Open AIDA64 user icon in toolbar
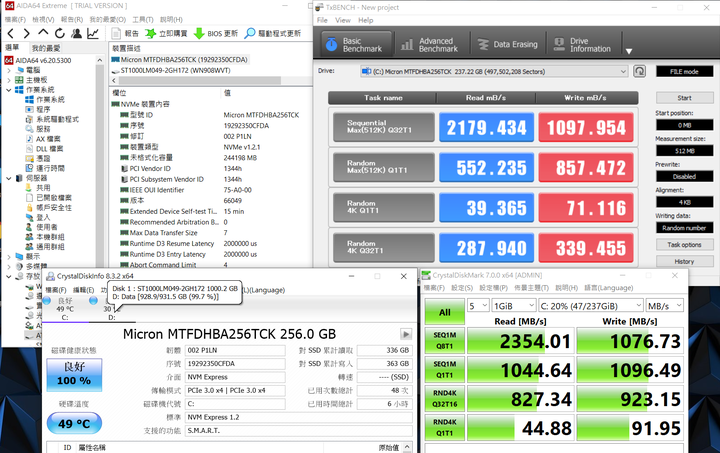The width and height of the screenshot is (720, 453). [x=76, y=34]
